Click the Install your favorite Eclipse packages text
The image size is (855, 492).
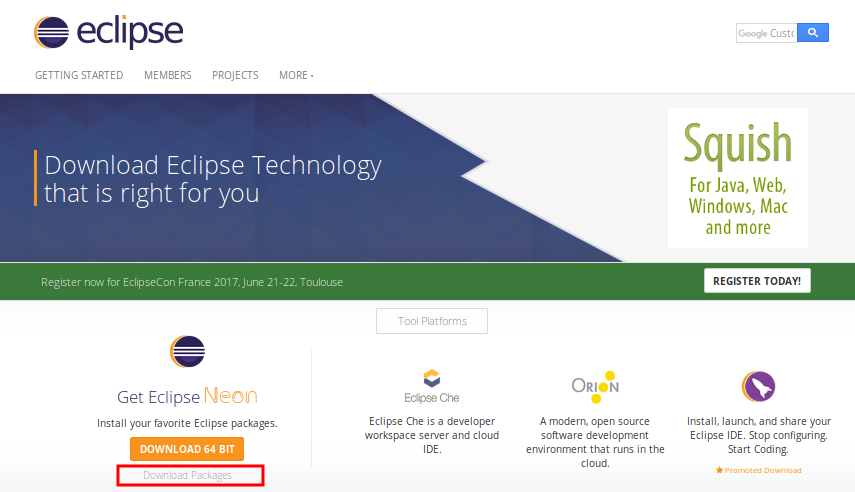[x=187, y=423]
